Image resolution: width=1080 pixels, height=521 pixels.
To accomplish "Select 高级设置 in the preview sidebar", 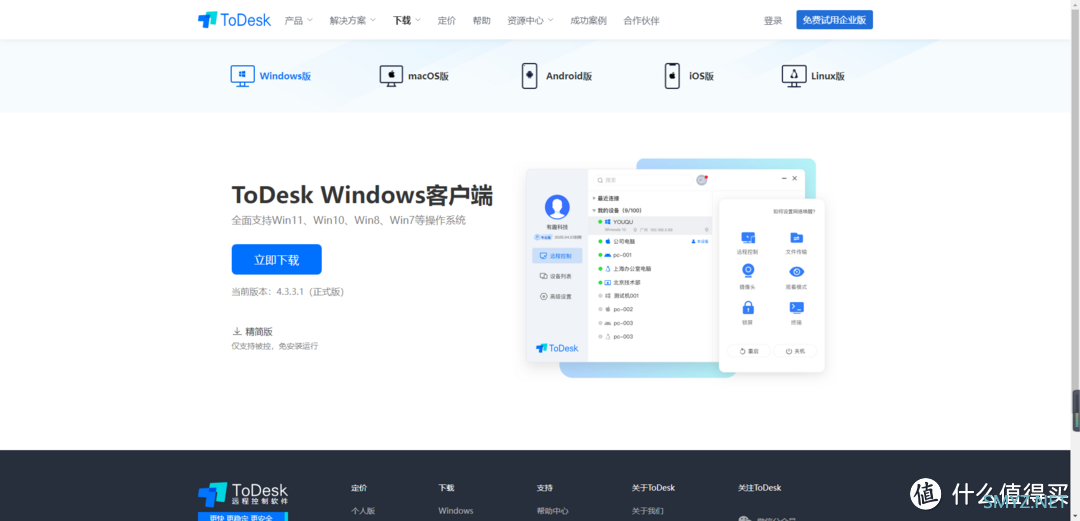I will coord(557,296).
